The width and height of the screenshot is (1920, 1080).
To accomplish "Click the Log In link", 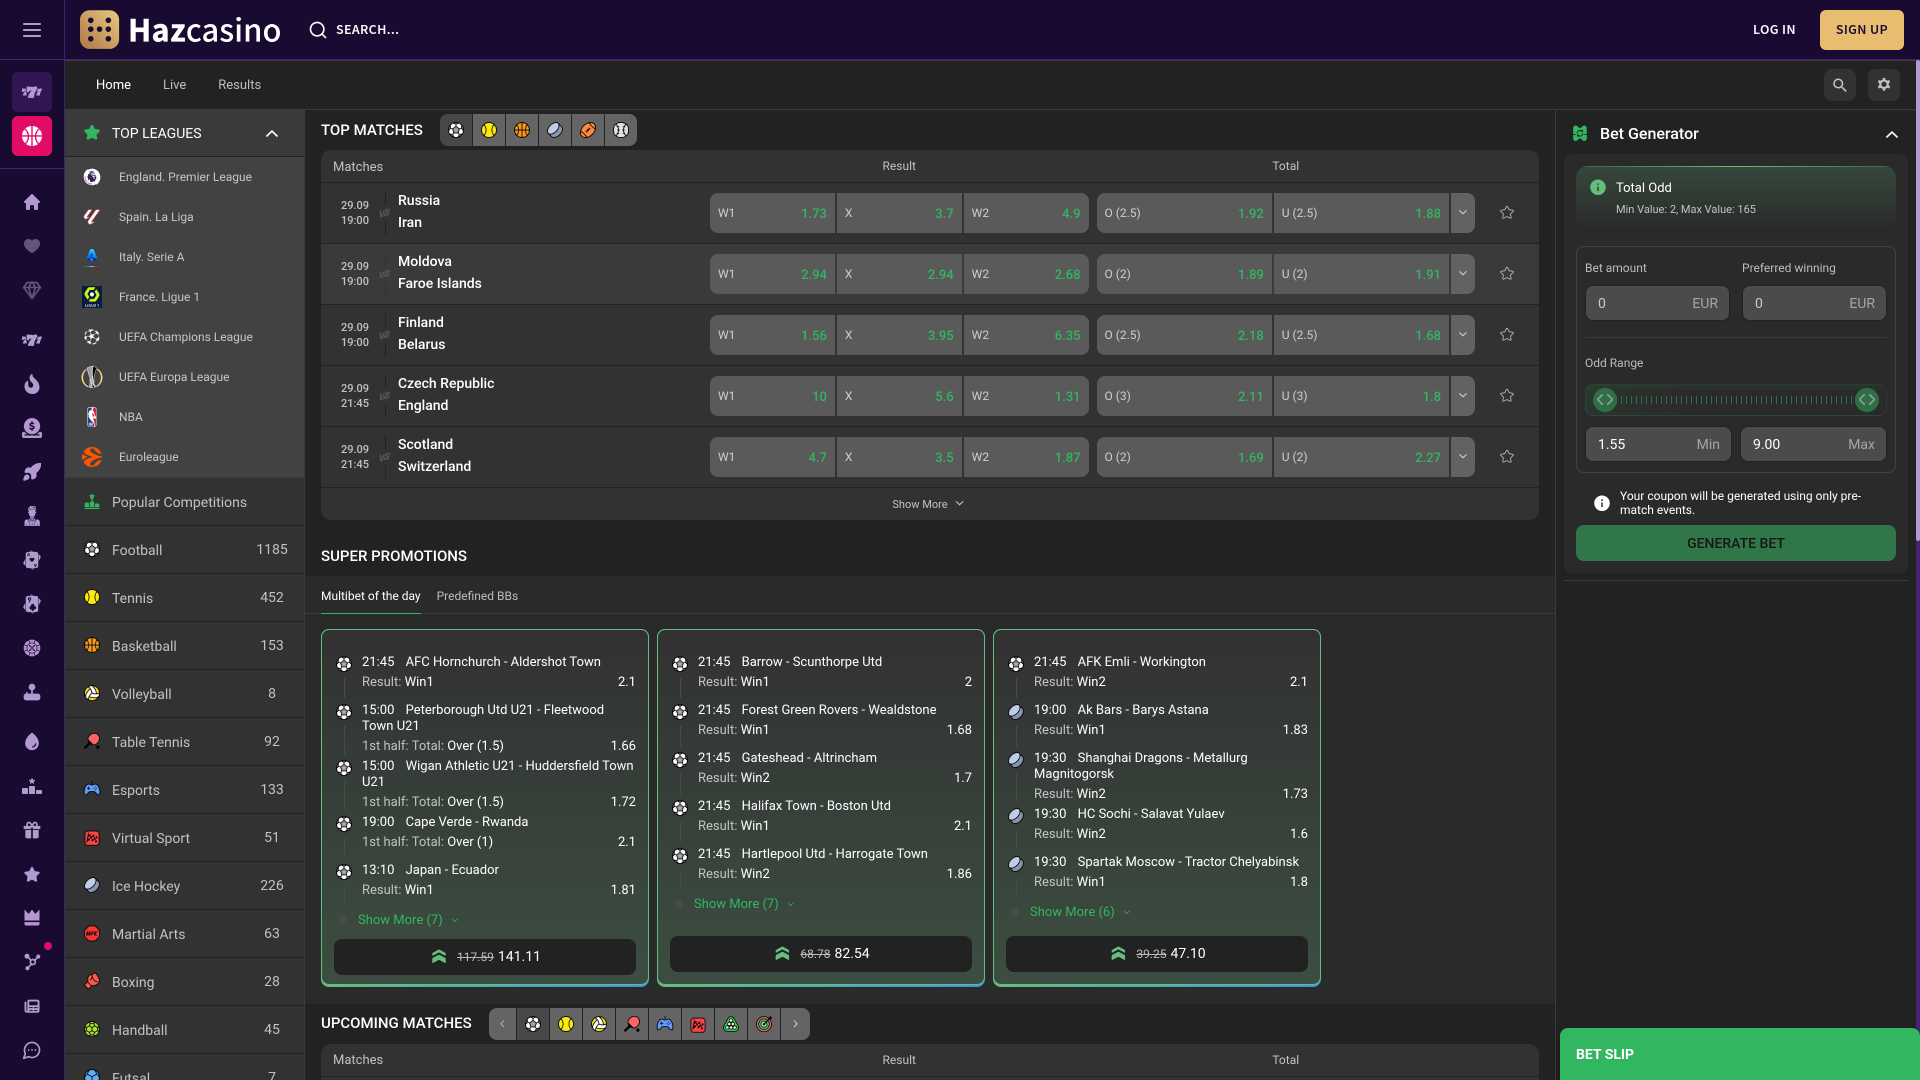I will point(1773,30).
